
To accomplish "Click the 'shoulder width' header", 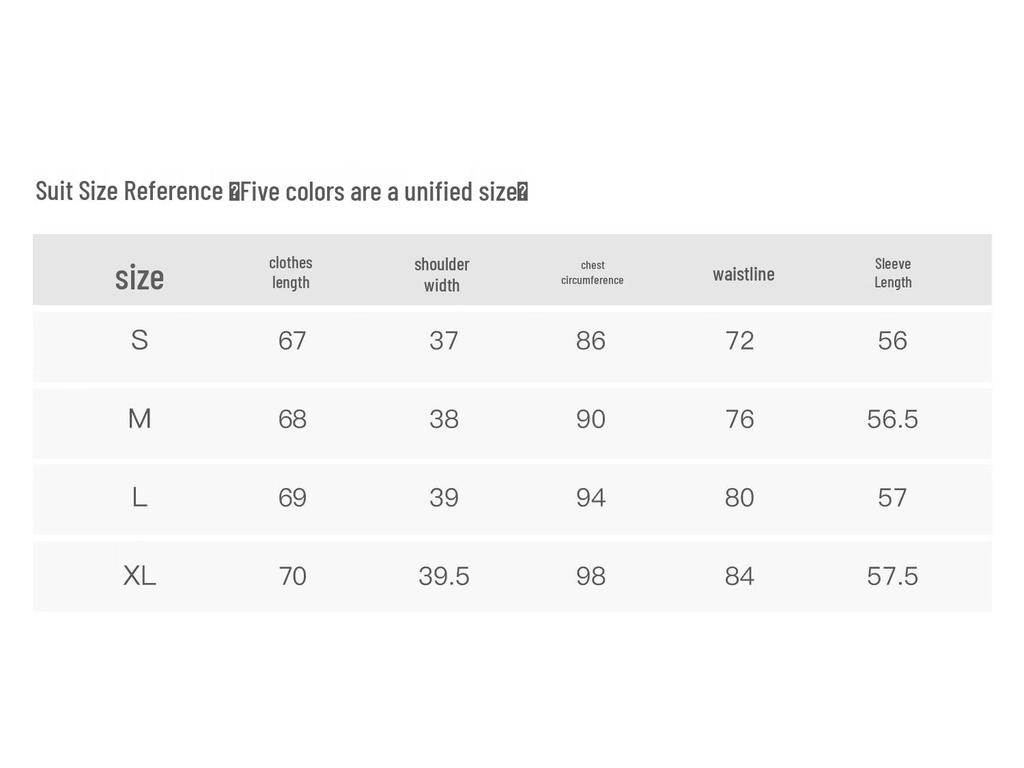I will click(x=441, y=274).
